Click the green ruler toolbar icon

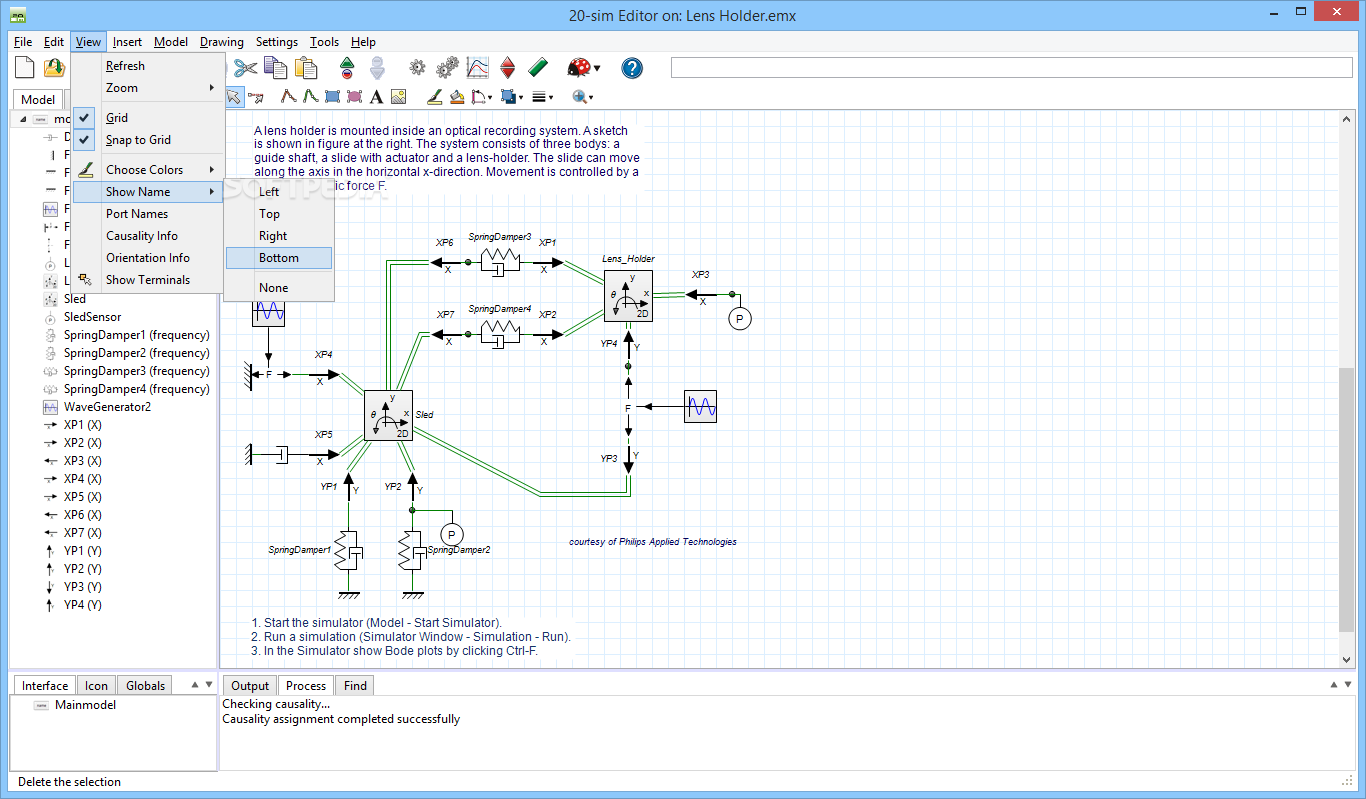[538, 68]
